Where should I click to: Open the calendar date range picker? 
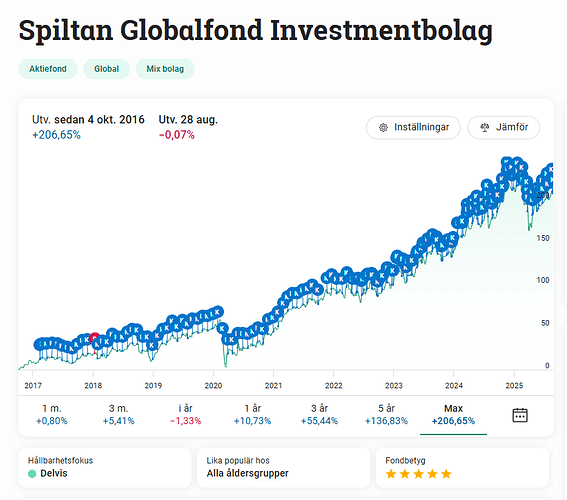click(520, 415)
